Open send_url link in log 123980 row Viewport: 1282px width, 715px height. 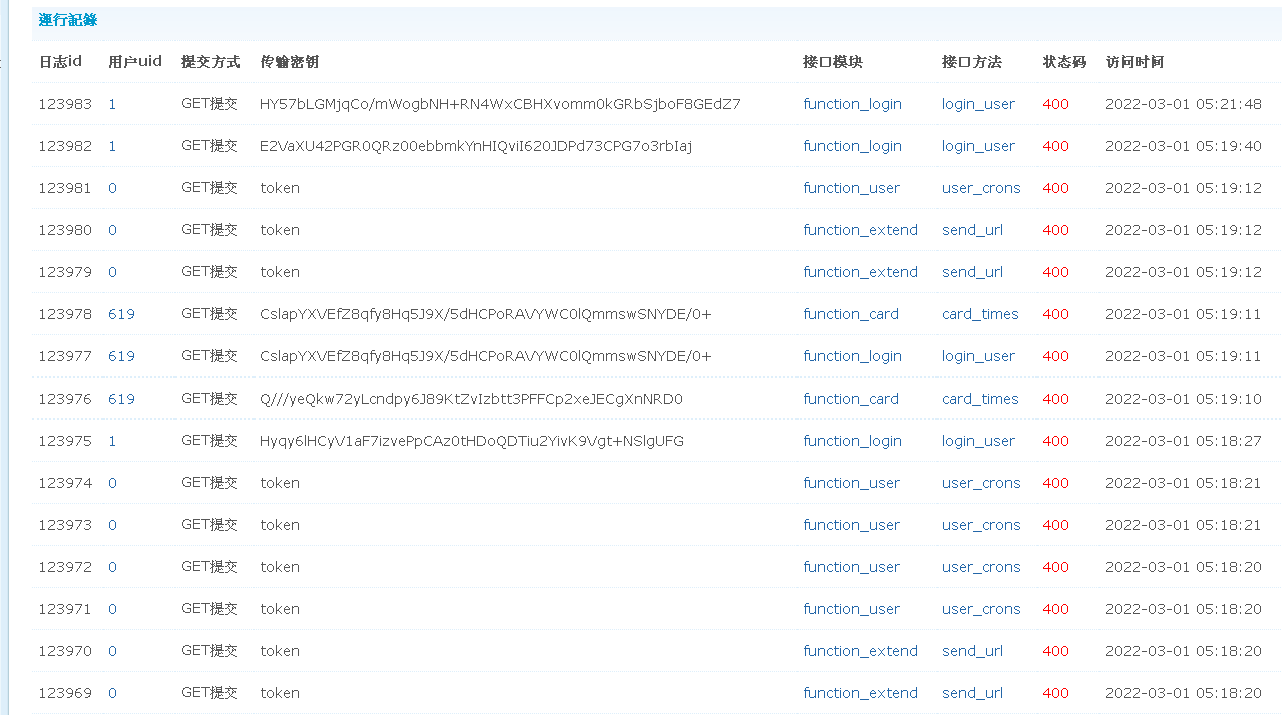point(972,230)
